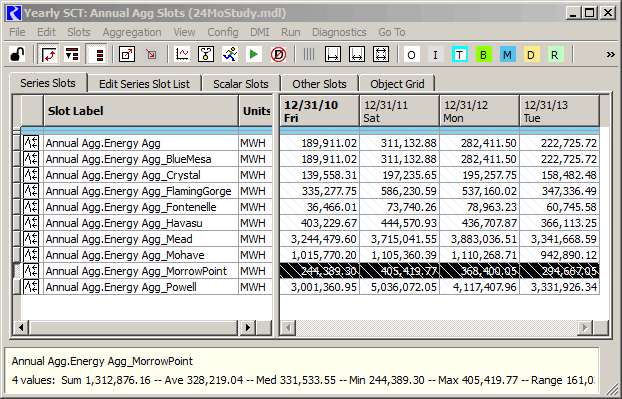The width and height of the screenshot is (622, 399).
Task: Click the grey I flag button
Action: pyautogui.click(x=435, y=55)
